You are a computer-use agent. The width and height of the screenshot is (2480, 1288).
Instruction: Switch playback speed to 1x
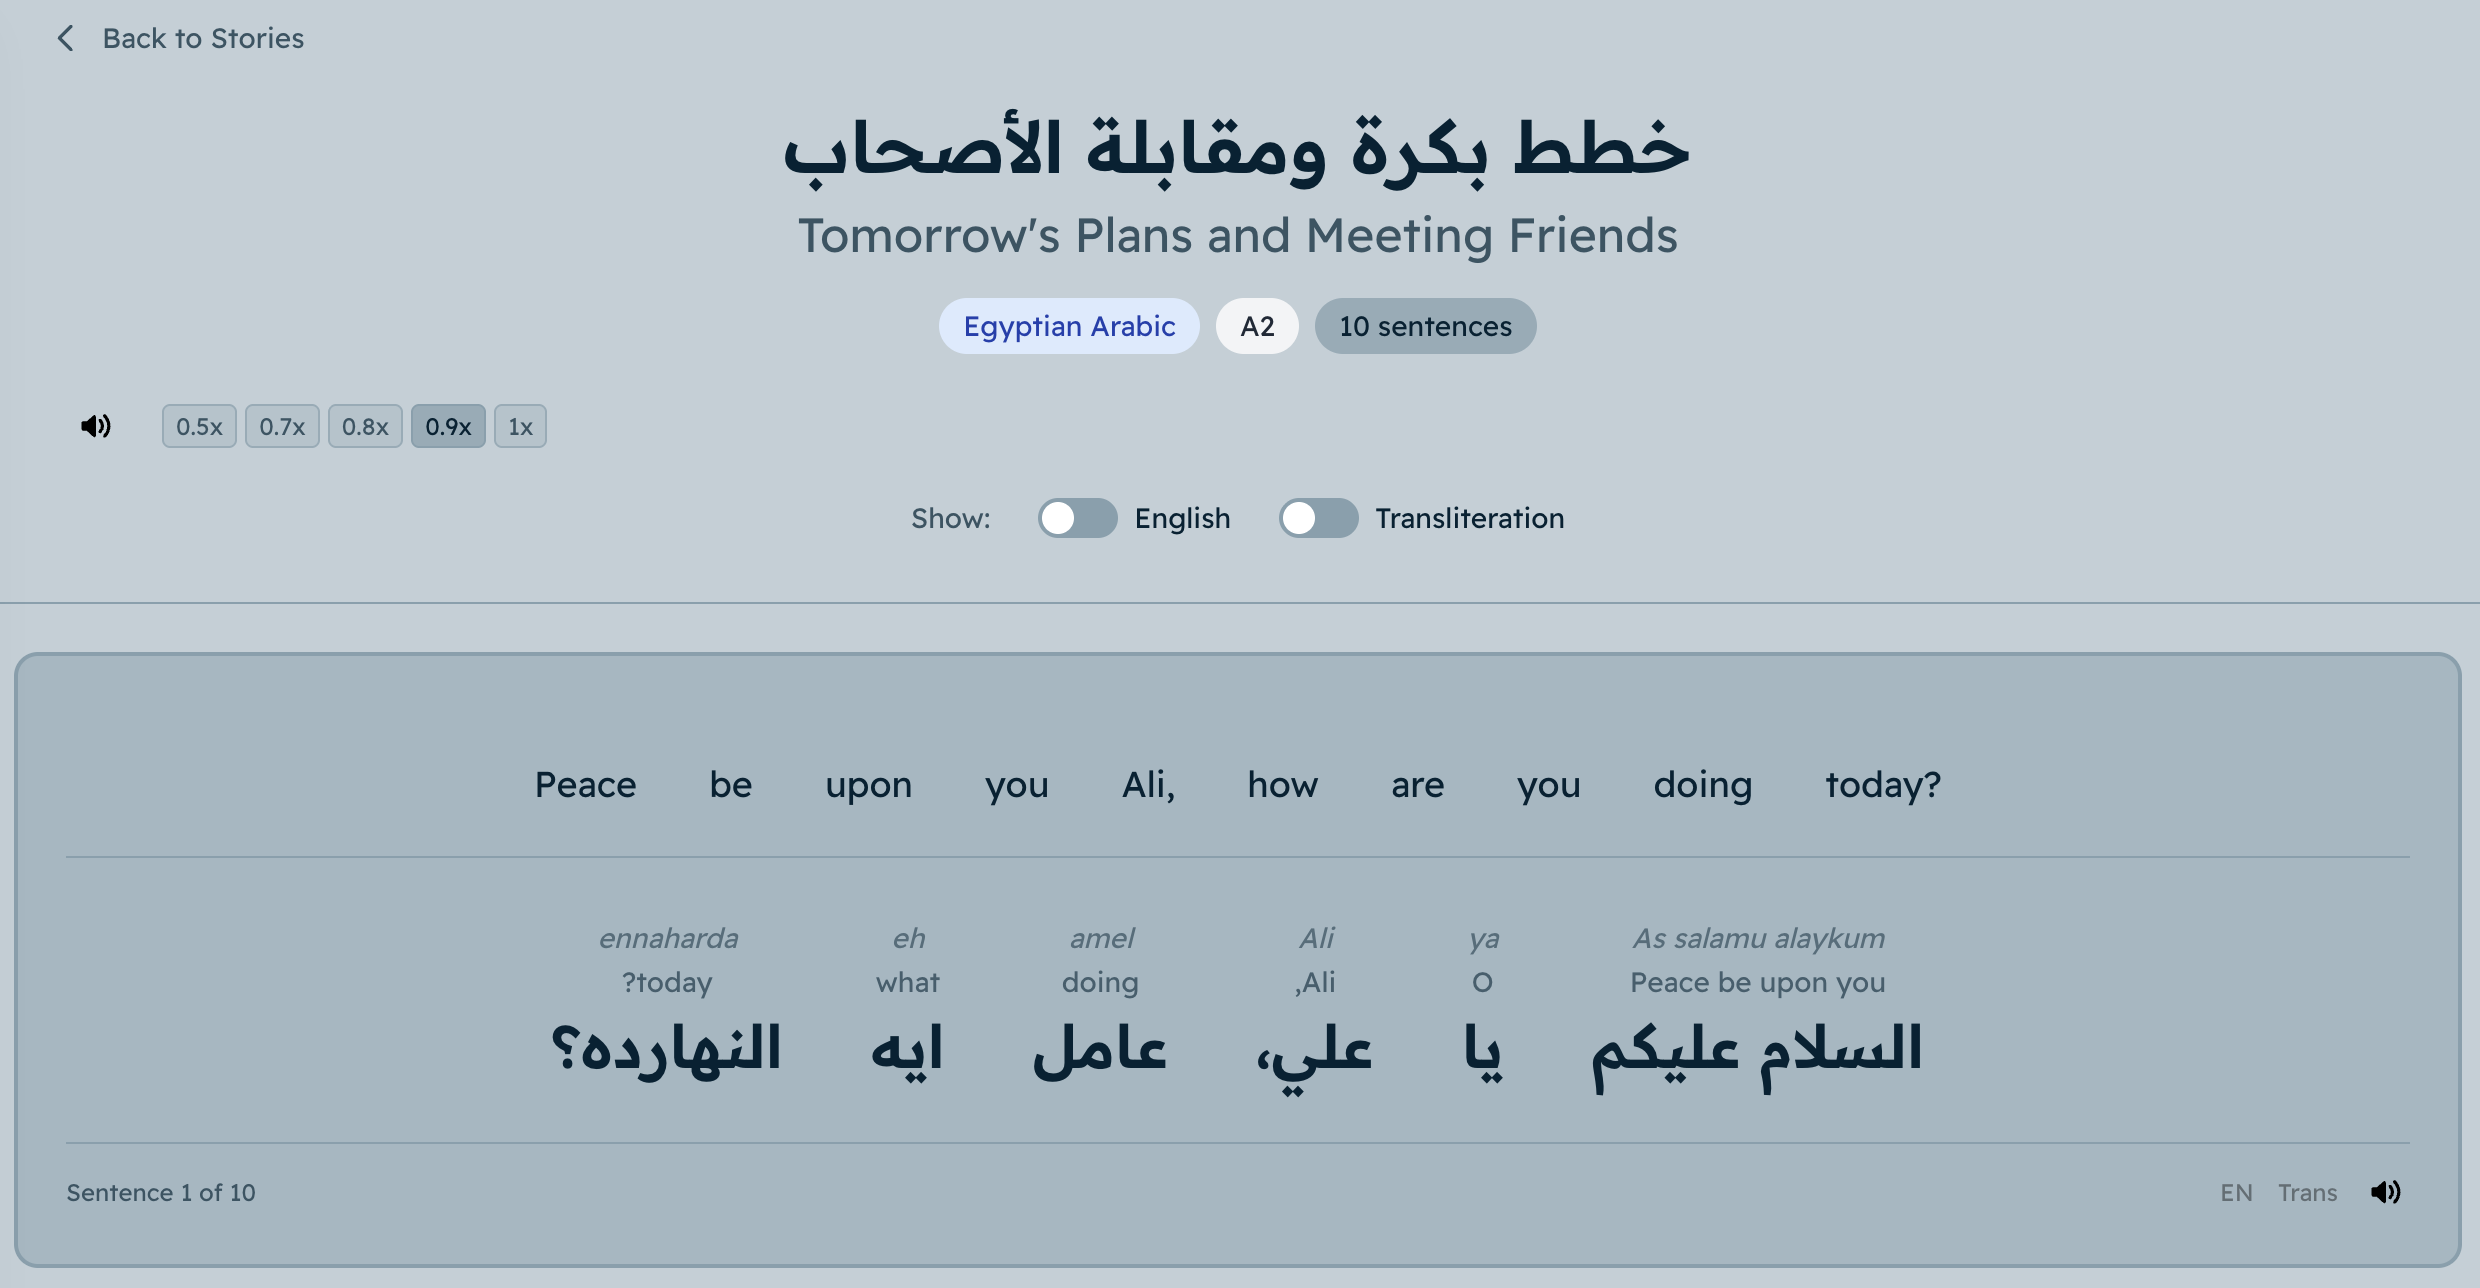click(x=520, y=427)
